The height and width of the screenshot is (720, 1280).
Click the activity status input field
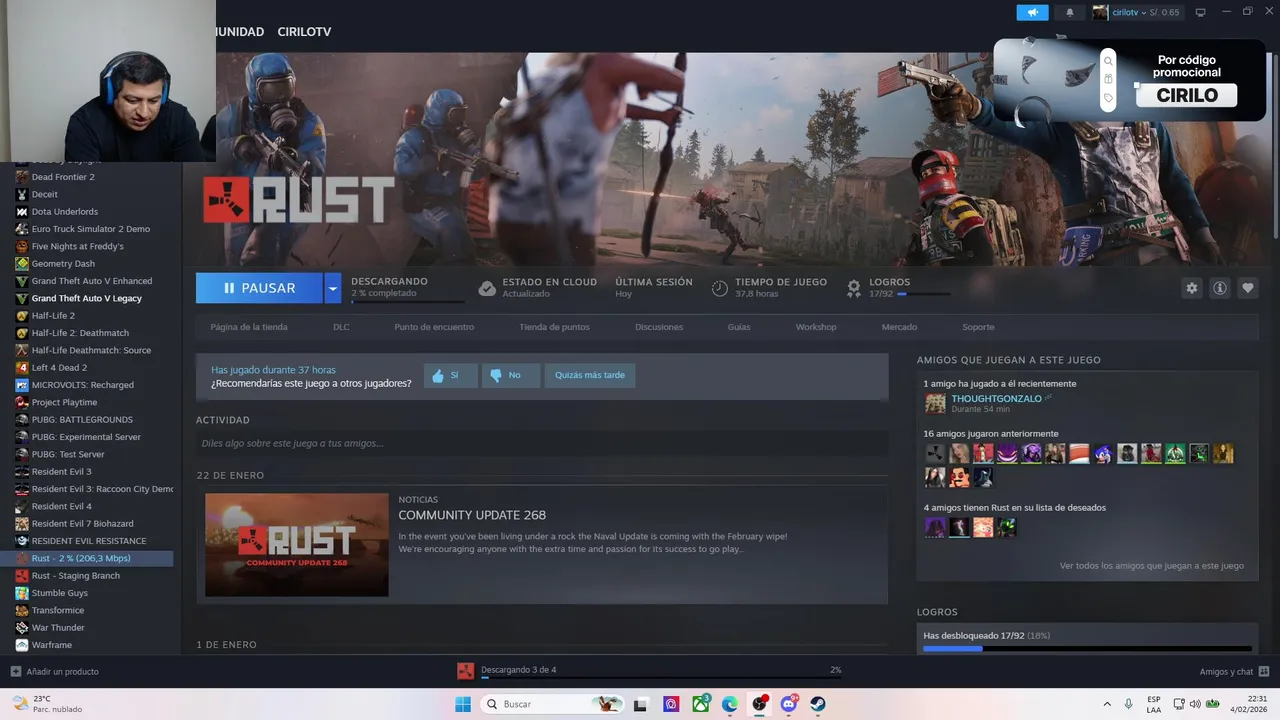click(542, 443)
